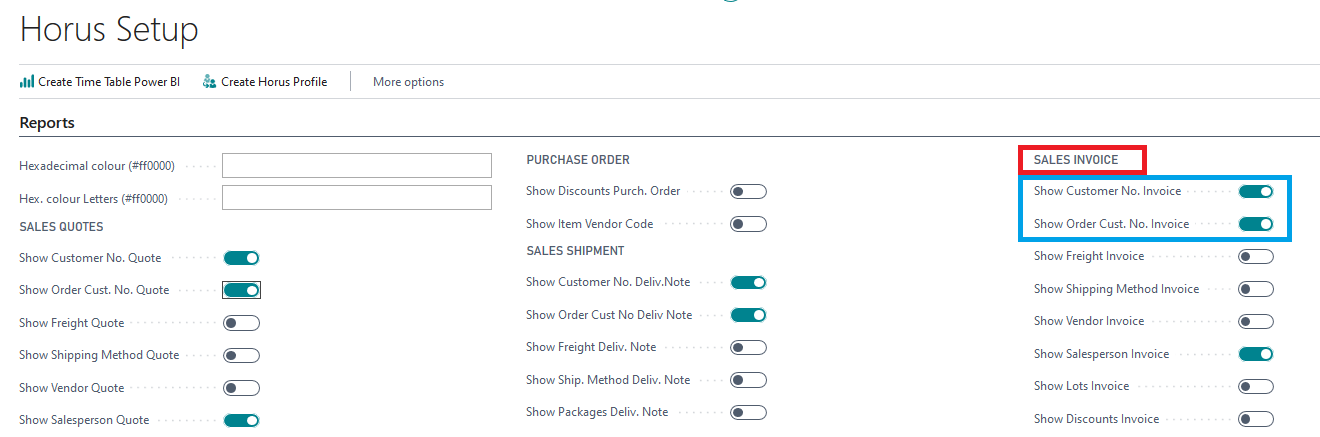The image size is (1320, 437).
Task: Click Create Horus Profile action
Action: coord(265,82)
